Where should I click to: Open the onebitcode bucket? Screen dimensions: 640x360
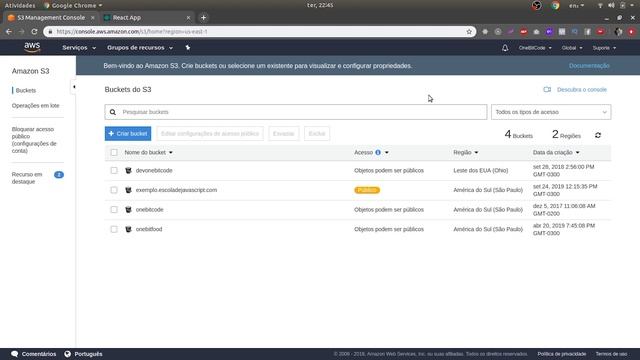coord(149,209)
